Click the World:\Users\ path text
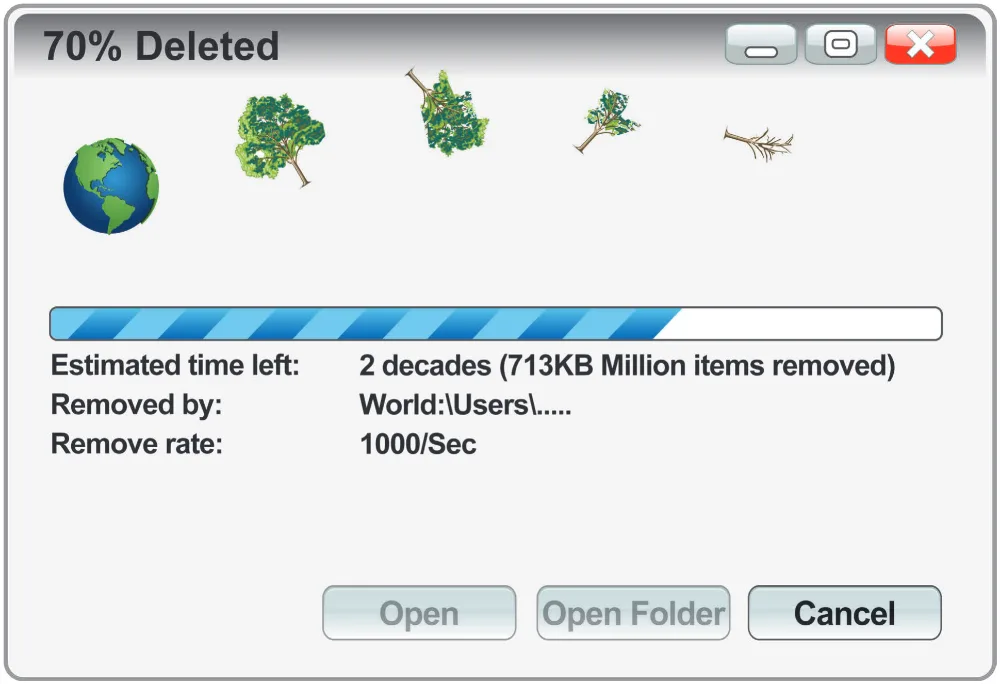 (465, 405)
